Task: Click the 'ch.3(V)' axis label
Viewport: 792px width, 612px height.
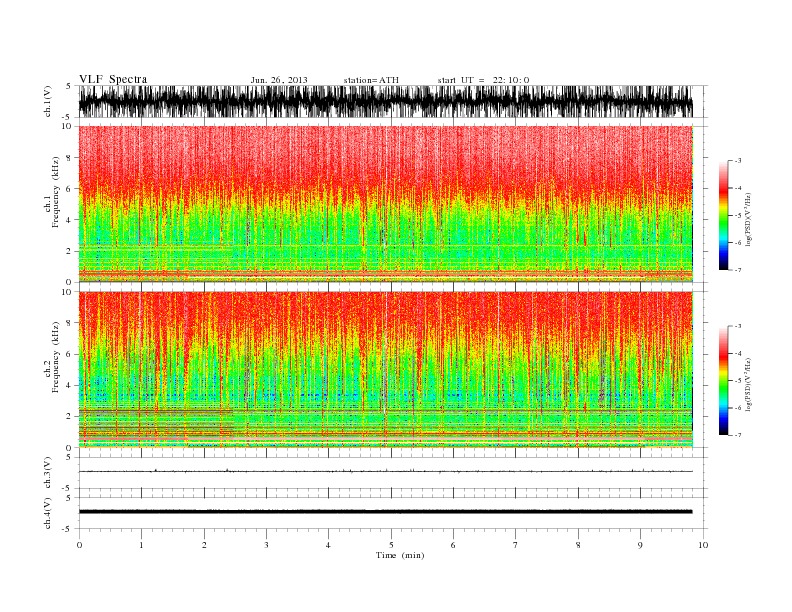Action: pos(48,473)
